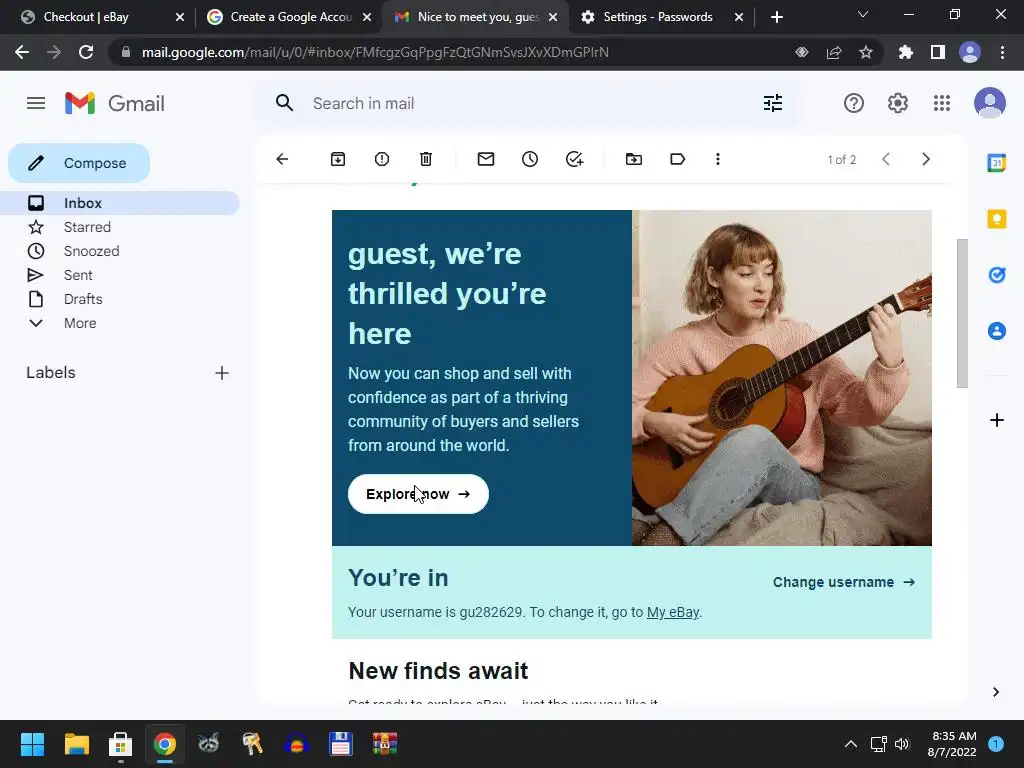This screenshot has width=1024, height=768.
Task: Add email to Tasks
Action: [x=574, y=159]
